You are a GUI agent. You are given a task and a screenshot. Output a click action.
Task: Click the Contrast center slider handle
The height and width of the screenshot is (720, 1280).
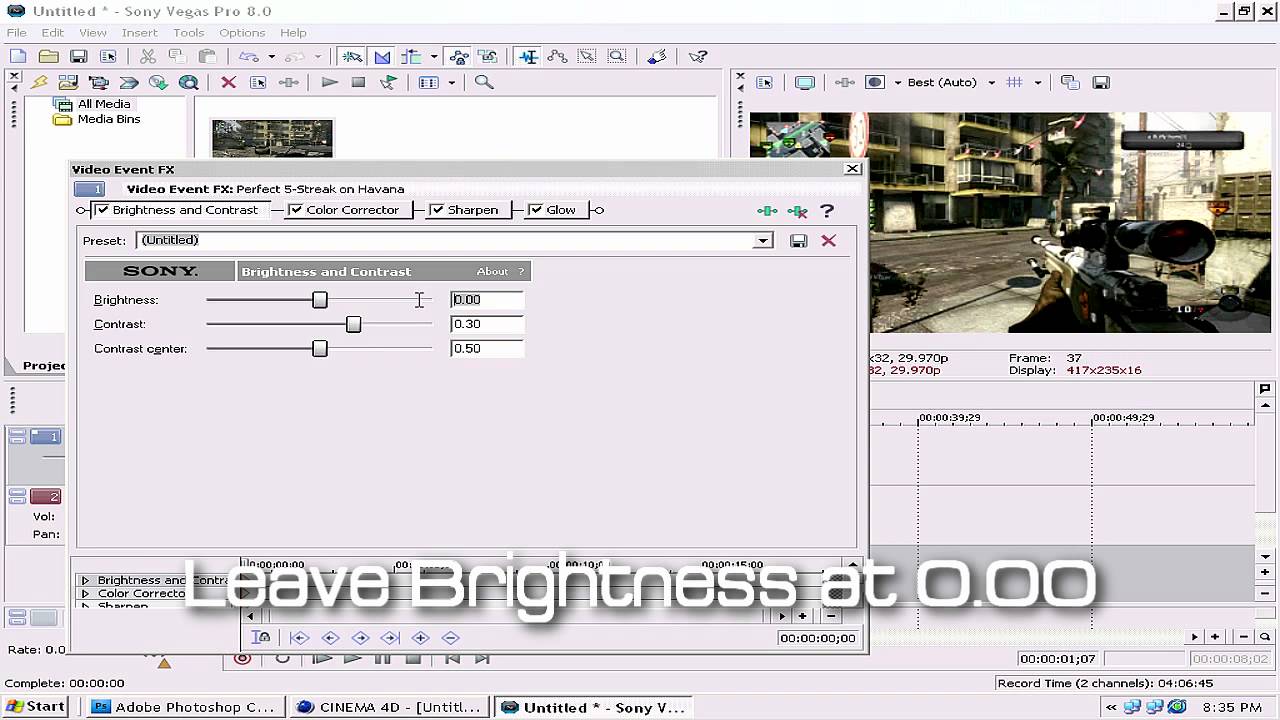[x=320, y=348]
